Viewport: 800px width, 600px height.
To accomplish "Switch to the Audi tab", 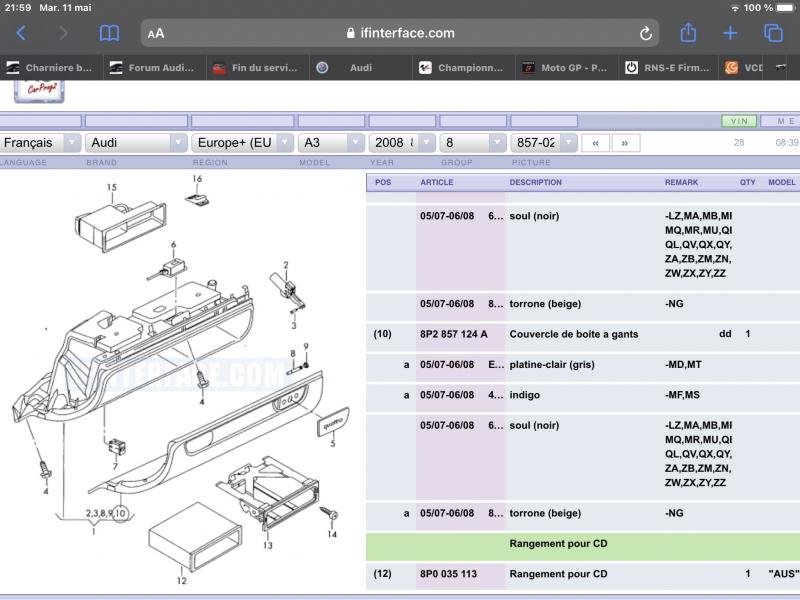I will tap(361, 67).
